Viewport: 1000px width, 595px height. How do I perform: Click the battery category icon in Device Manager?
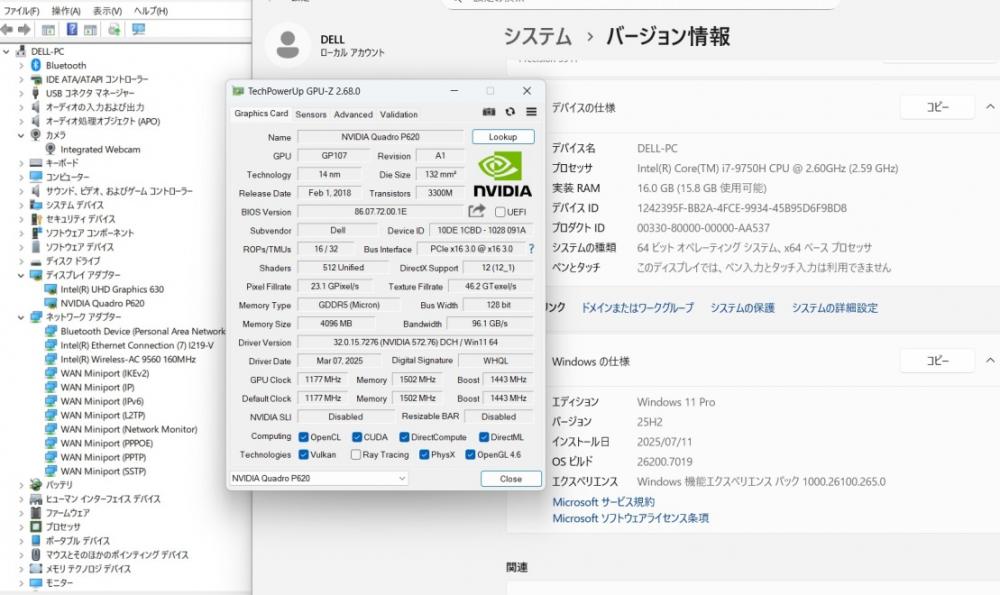pyautogui.click(x=36, y=485)
